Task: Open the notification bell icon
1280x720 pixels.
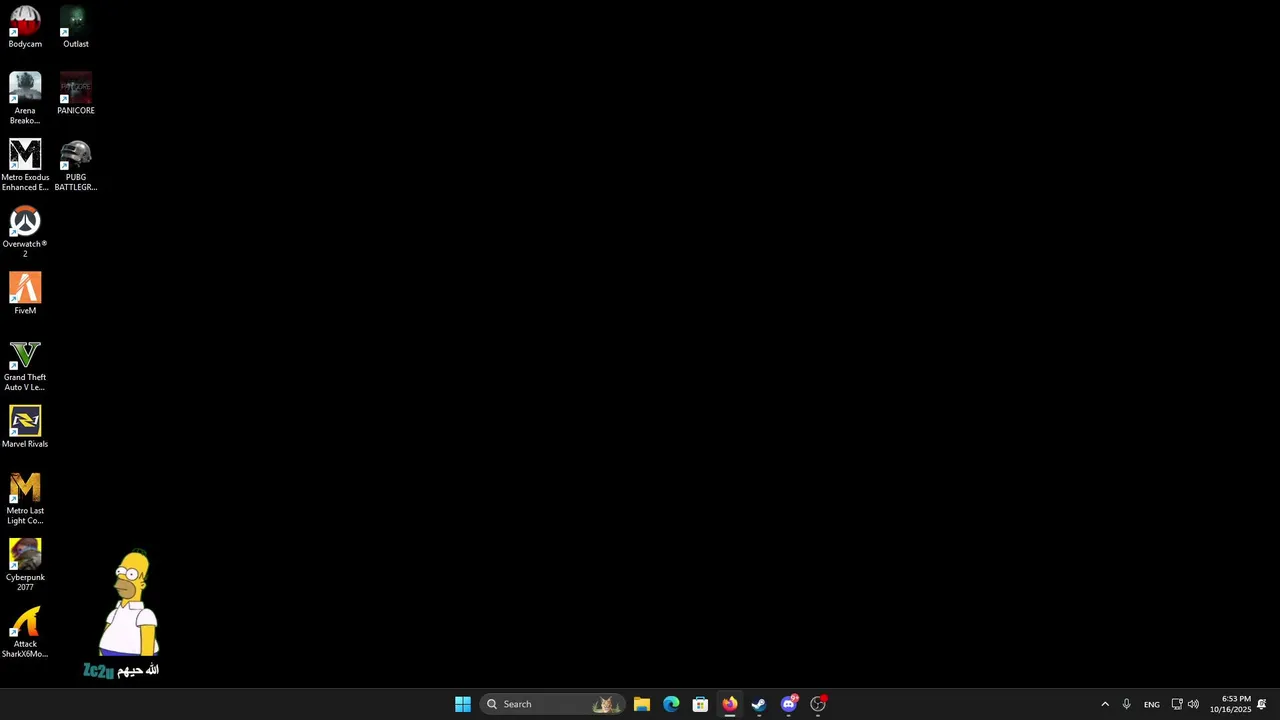Action: [1262, 704]
